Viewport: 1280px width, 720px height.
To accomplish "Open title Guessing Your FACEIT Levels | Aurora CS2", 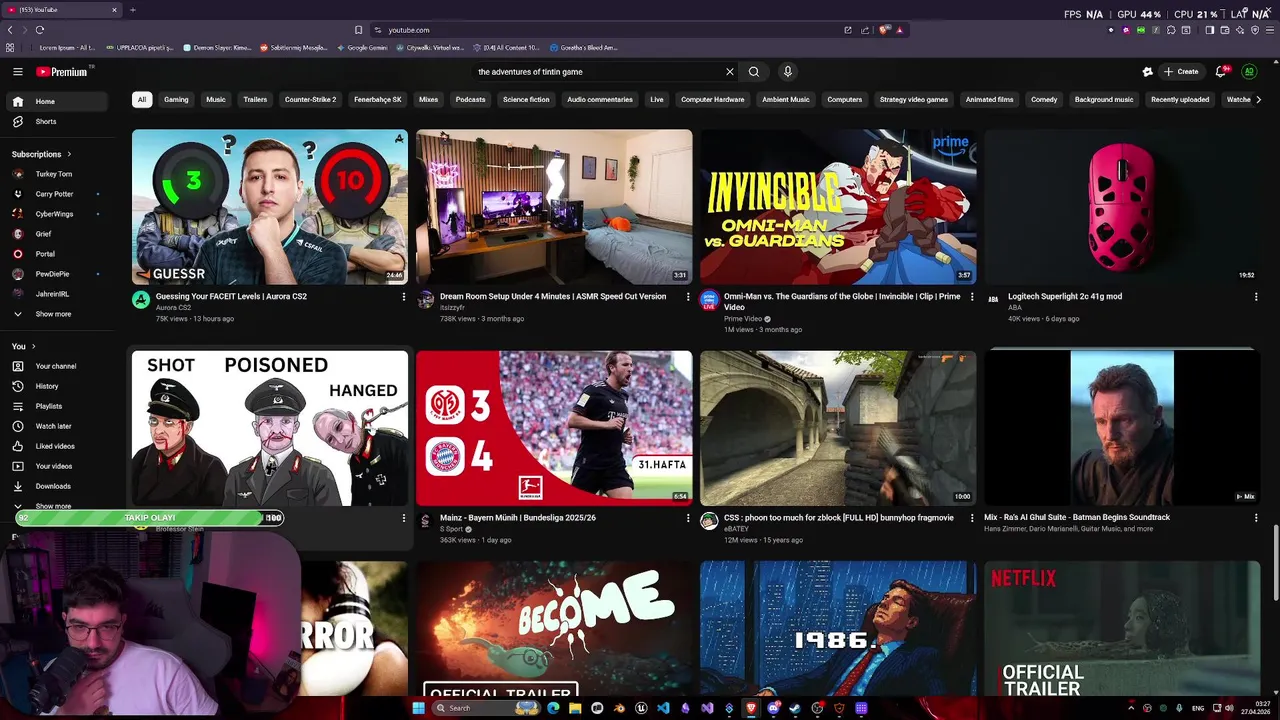I will [x=231, y=297].
